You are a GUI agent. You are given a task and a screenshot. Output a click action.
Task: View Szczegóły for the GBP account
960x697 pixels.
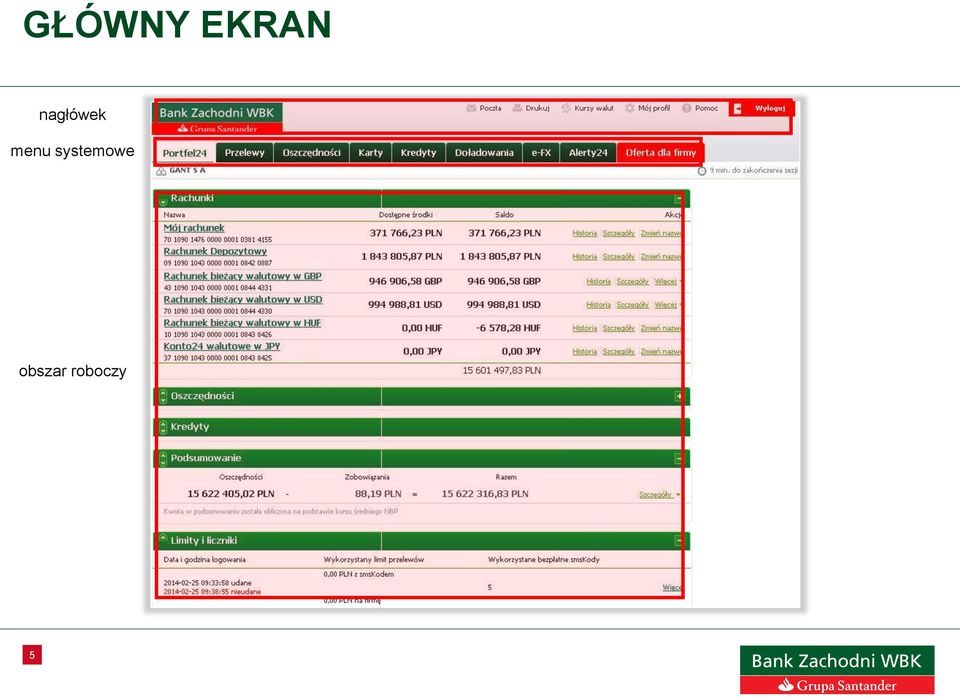632,282
